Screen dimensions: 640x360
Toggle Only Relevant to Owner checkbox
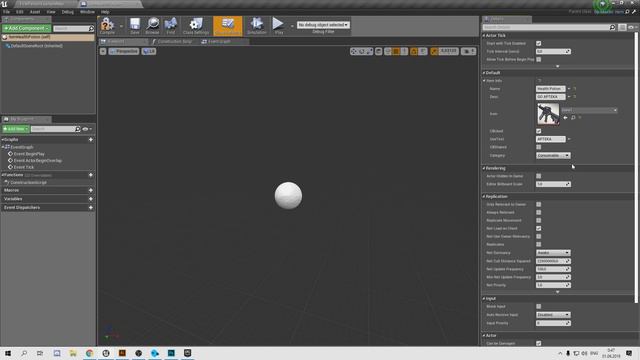538,204
